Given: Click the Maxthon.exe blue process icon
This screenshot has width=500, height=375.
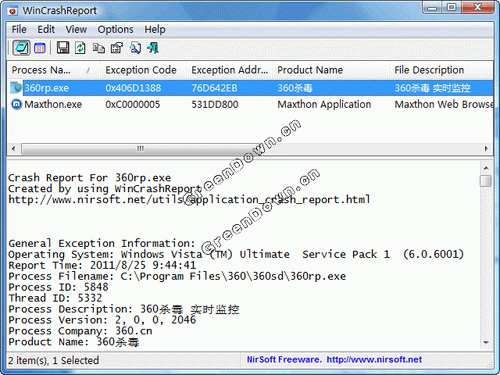Looking at the screenshot, I should (x=16, y=104).
